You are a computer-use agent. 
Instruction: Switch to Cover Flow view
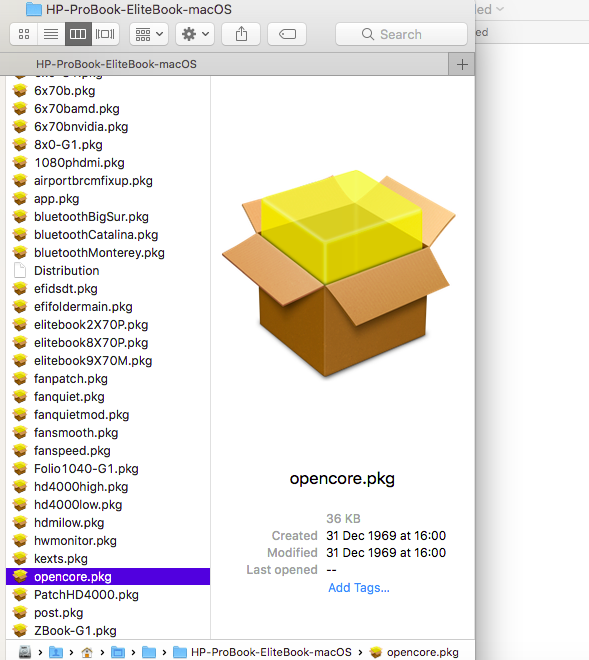[x=105, y=34]
